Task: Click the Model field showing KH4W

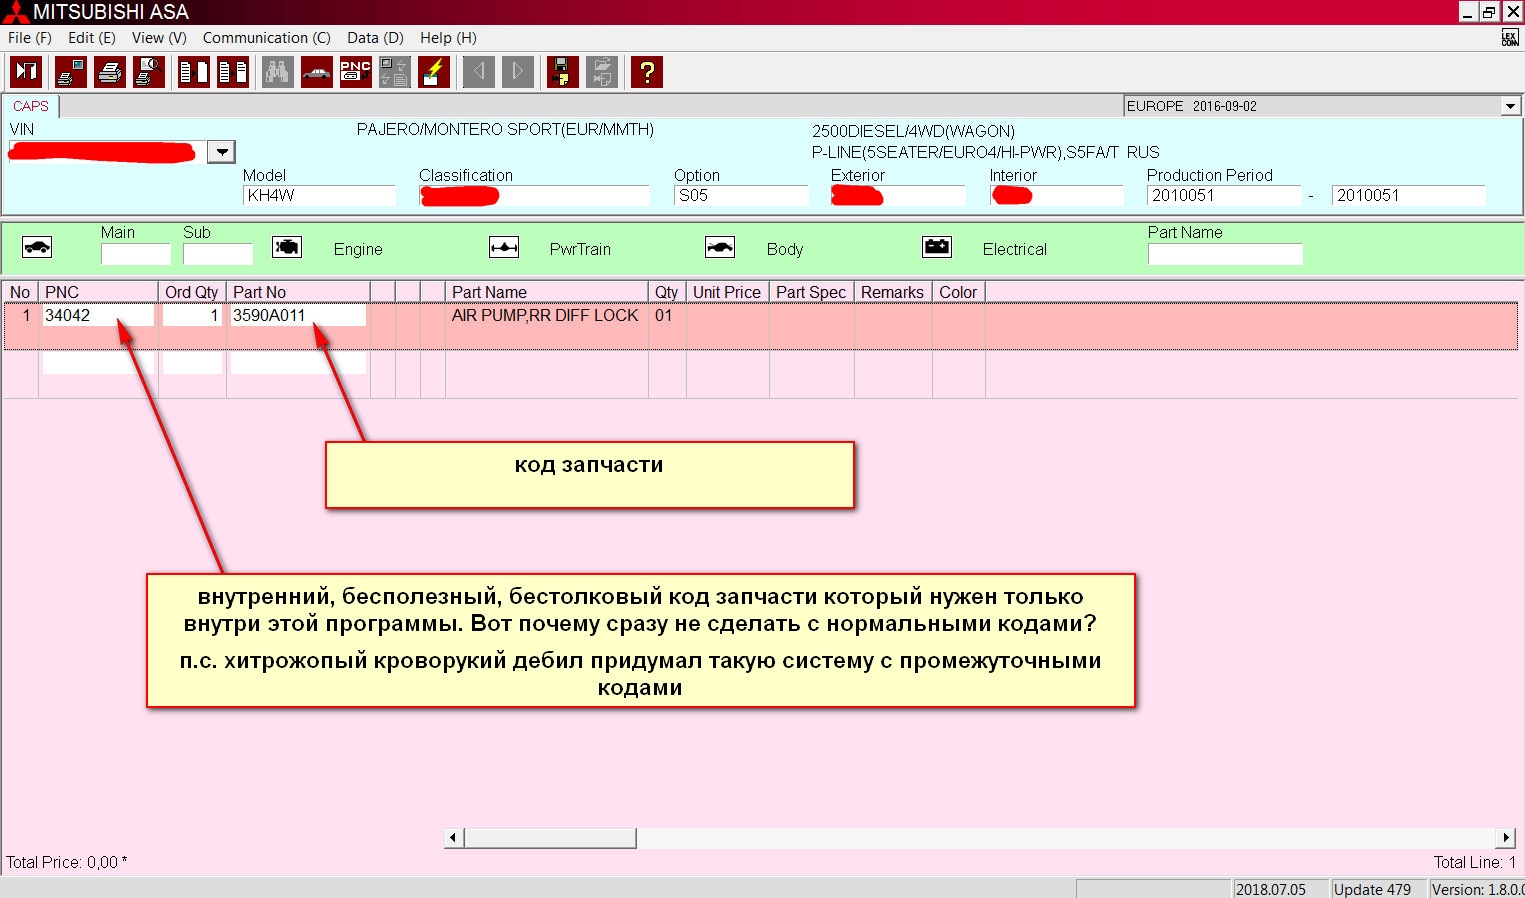Action: [320, 196]
